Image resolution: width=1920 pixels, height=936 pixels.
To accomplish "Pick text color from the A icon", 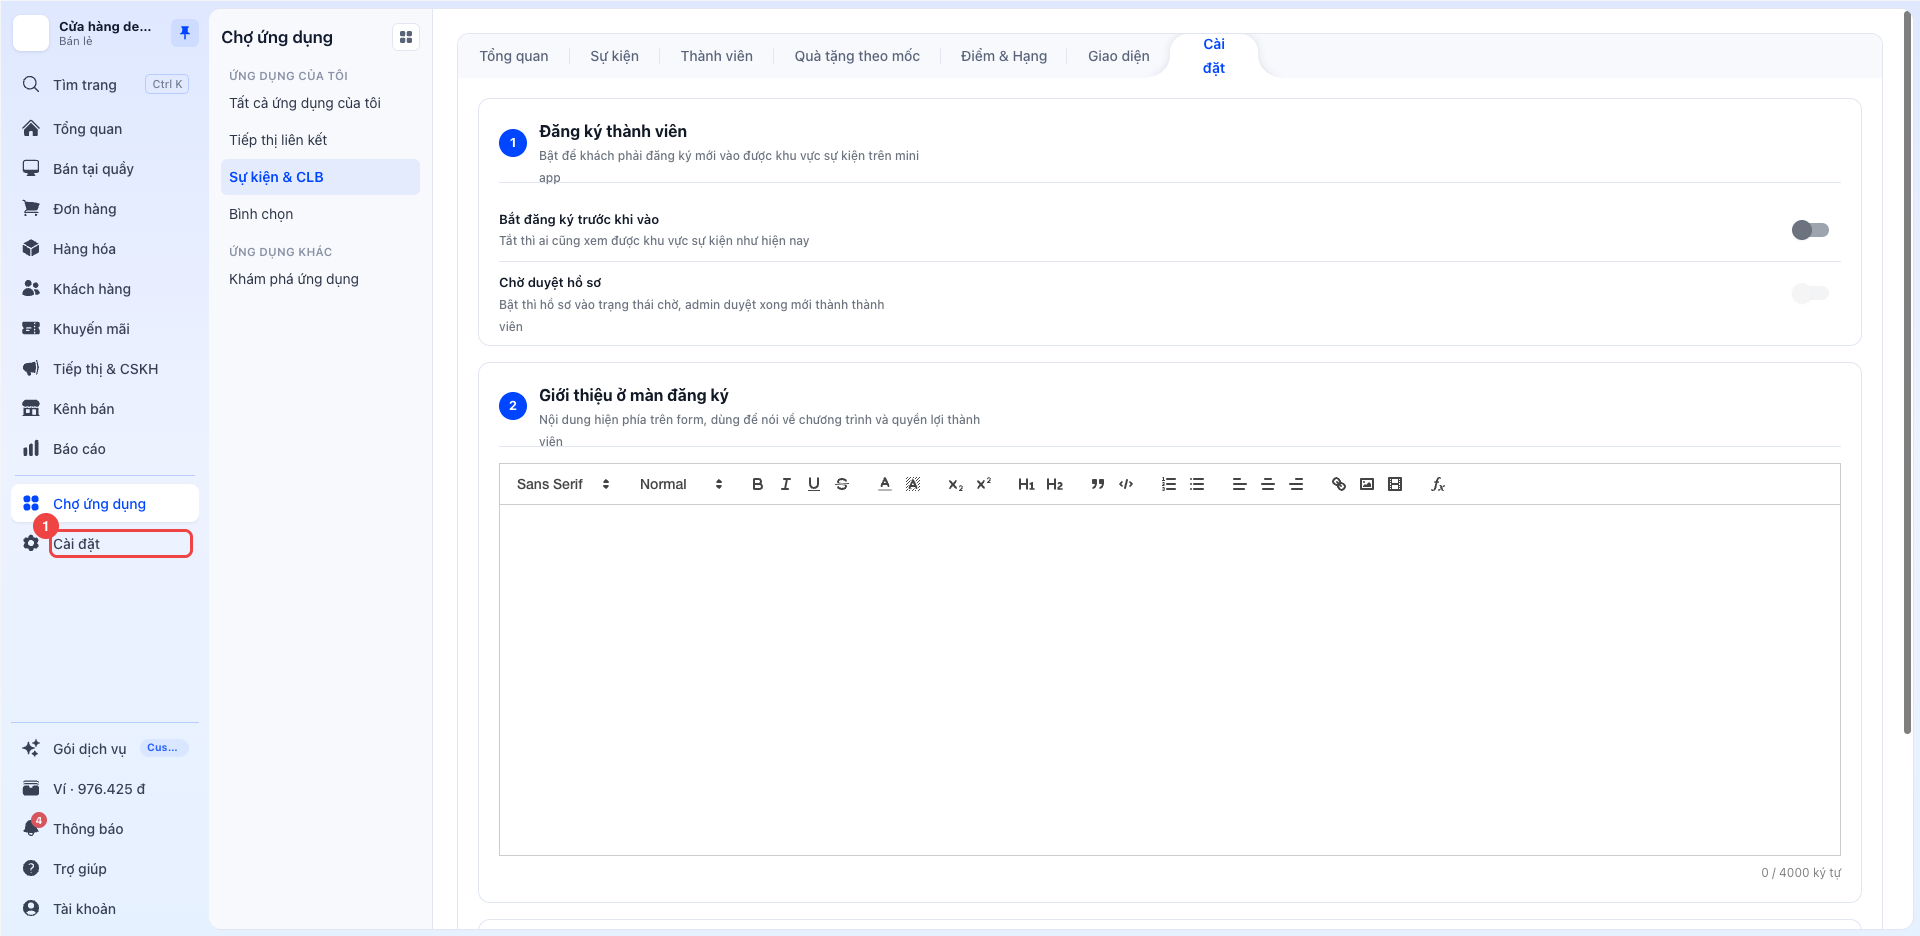I will 885,484.
